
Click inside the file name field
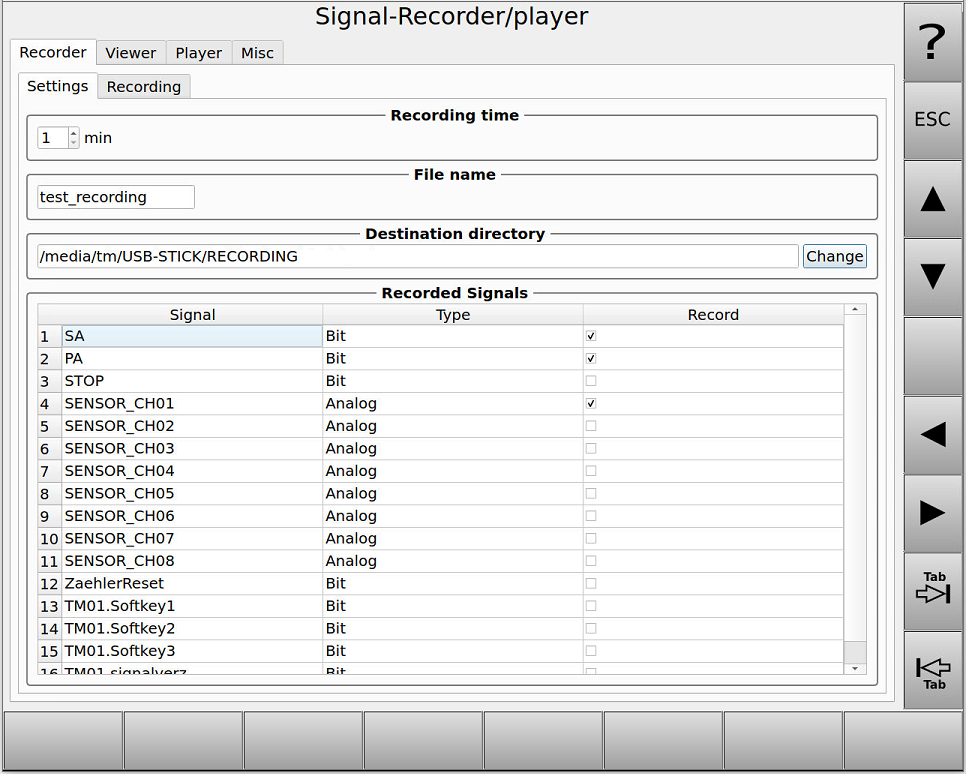click(115, 196)
